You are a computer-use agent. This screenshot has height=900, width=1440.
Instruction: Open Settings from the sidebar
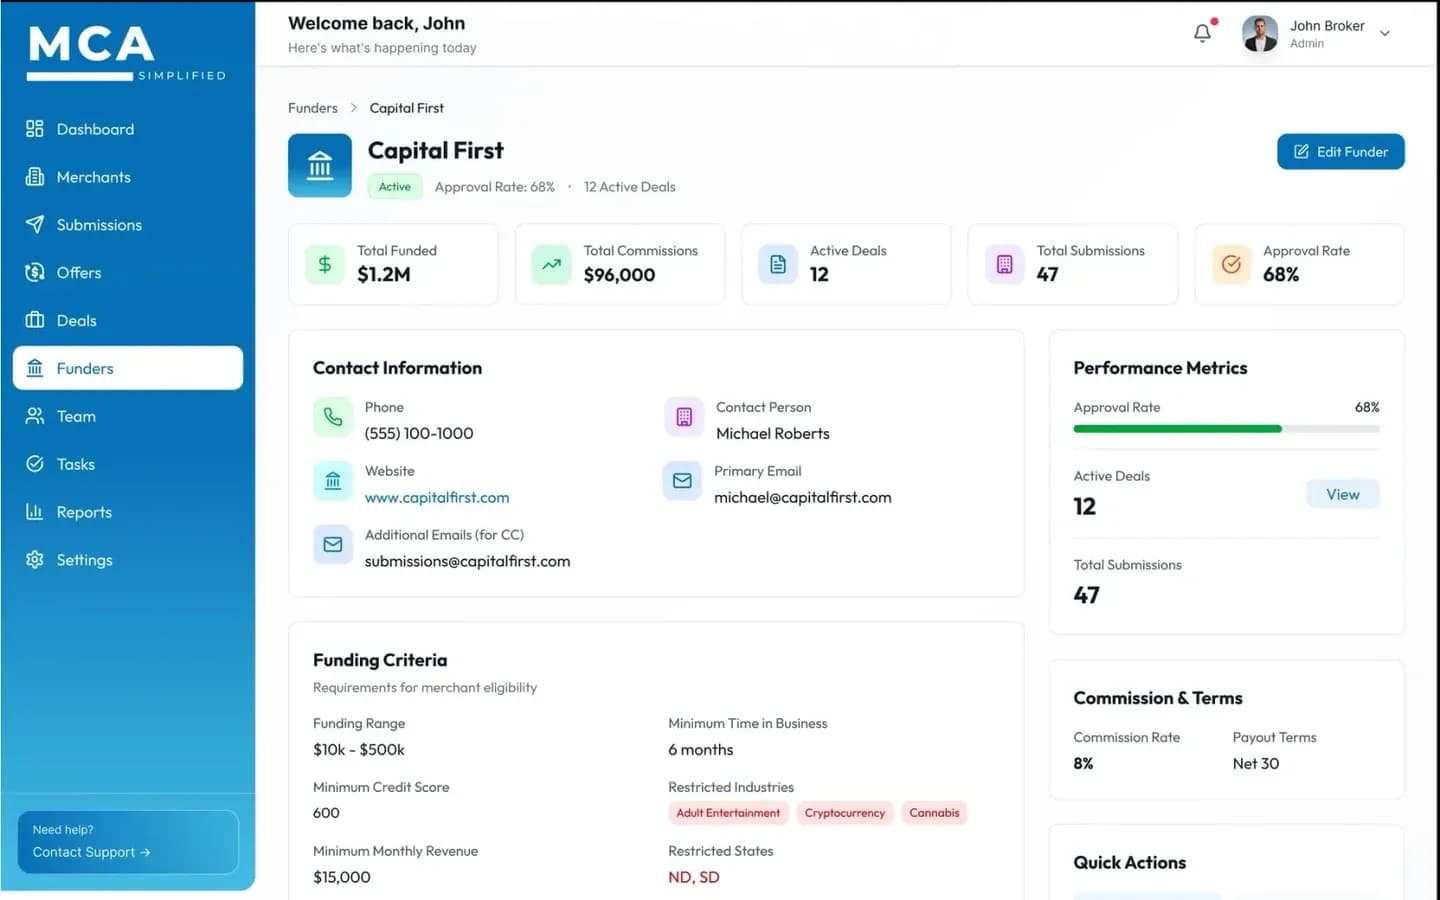128,560
